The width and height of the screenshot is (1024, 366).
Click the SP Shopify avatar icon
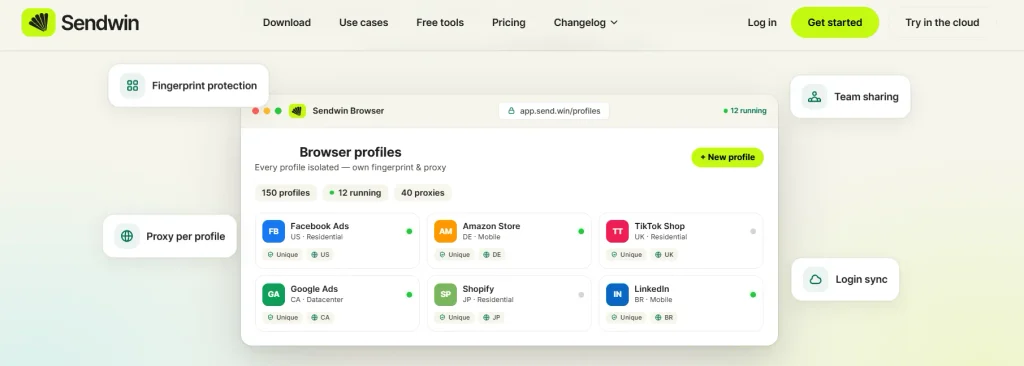[445, 294]
